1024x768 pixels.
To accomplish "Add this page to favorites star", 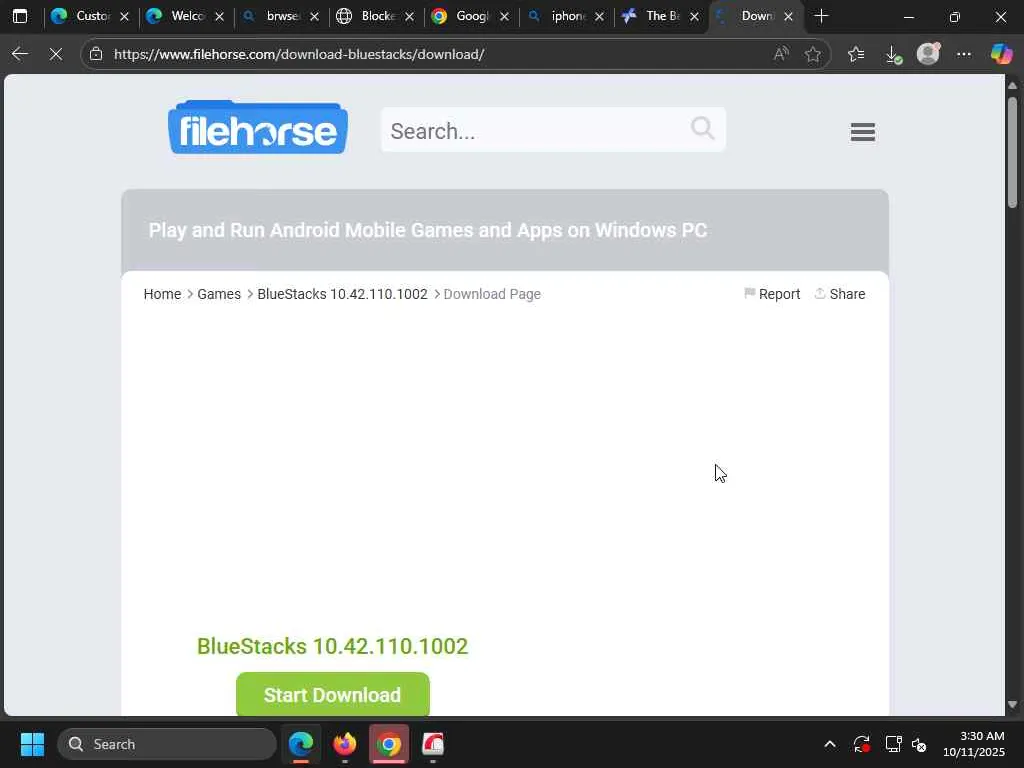I will click(x=812, y=54).
